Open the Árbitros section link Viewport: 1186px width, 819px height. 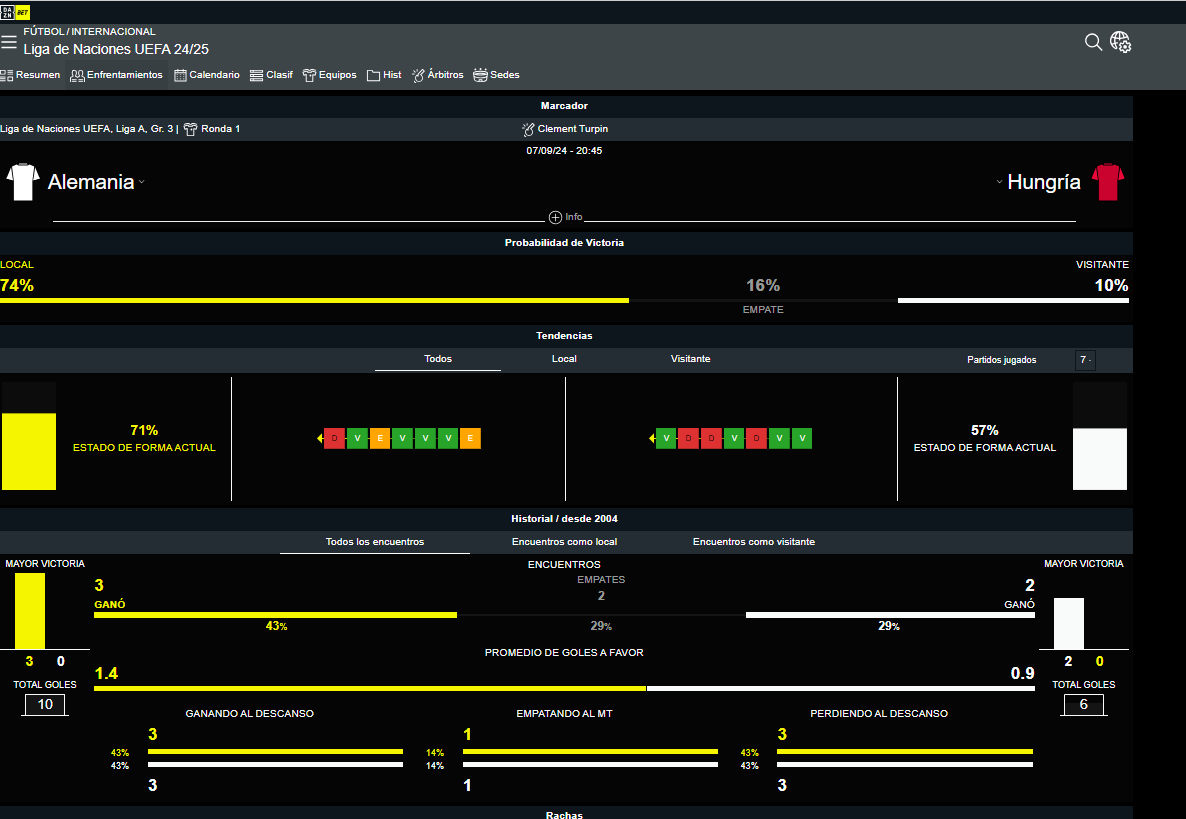pyautogui.click(x=438, y=75)
